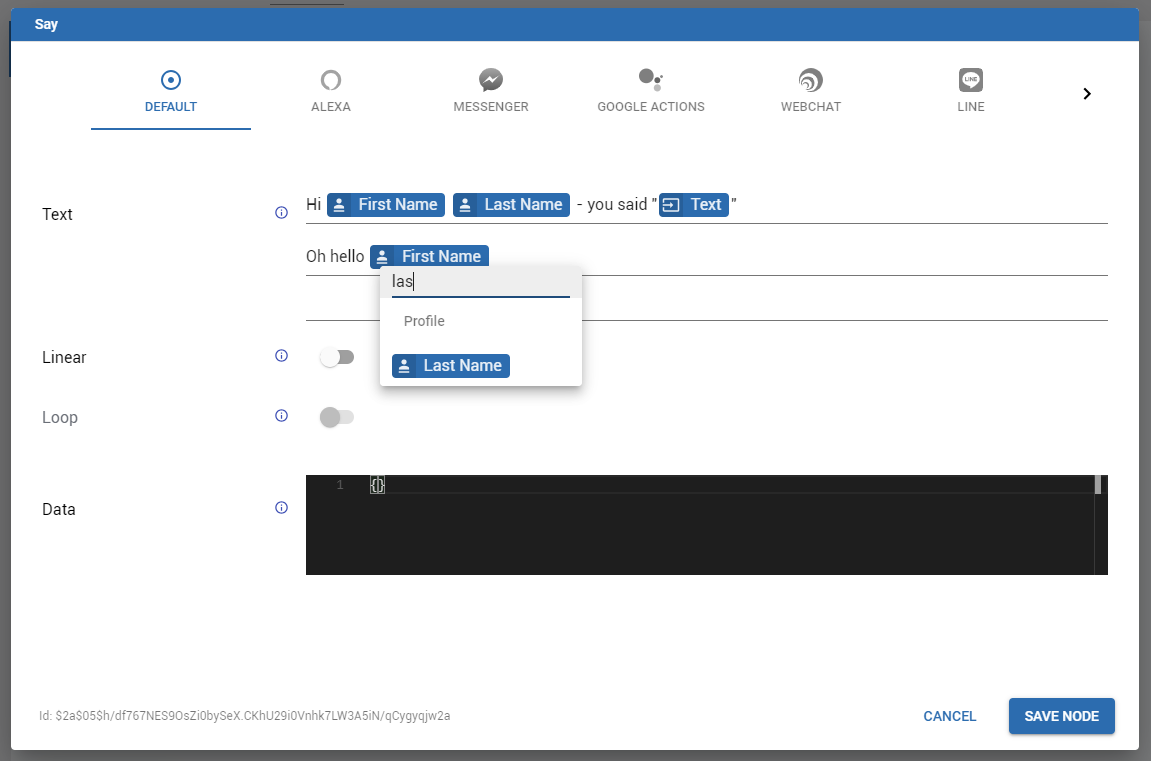Enable the Linear toggle switch
Screen dimensions: 1151x761
pyautogui.click(x=337, y=357)
